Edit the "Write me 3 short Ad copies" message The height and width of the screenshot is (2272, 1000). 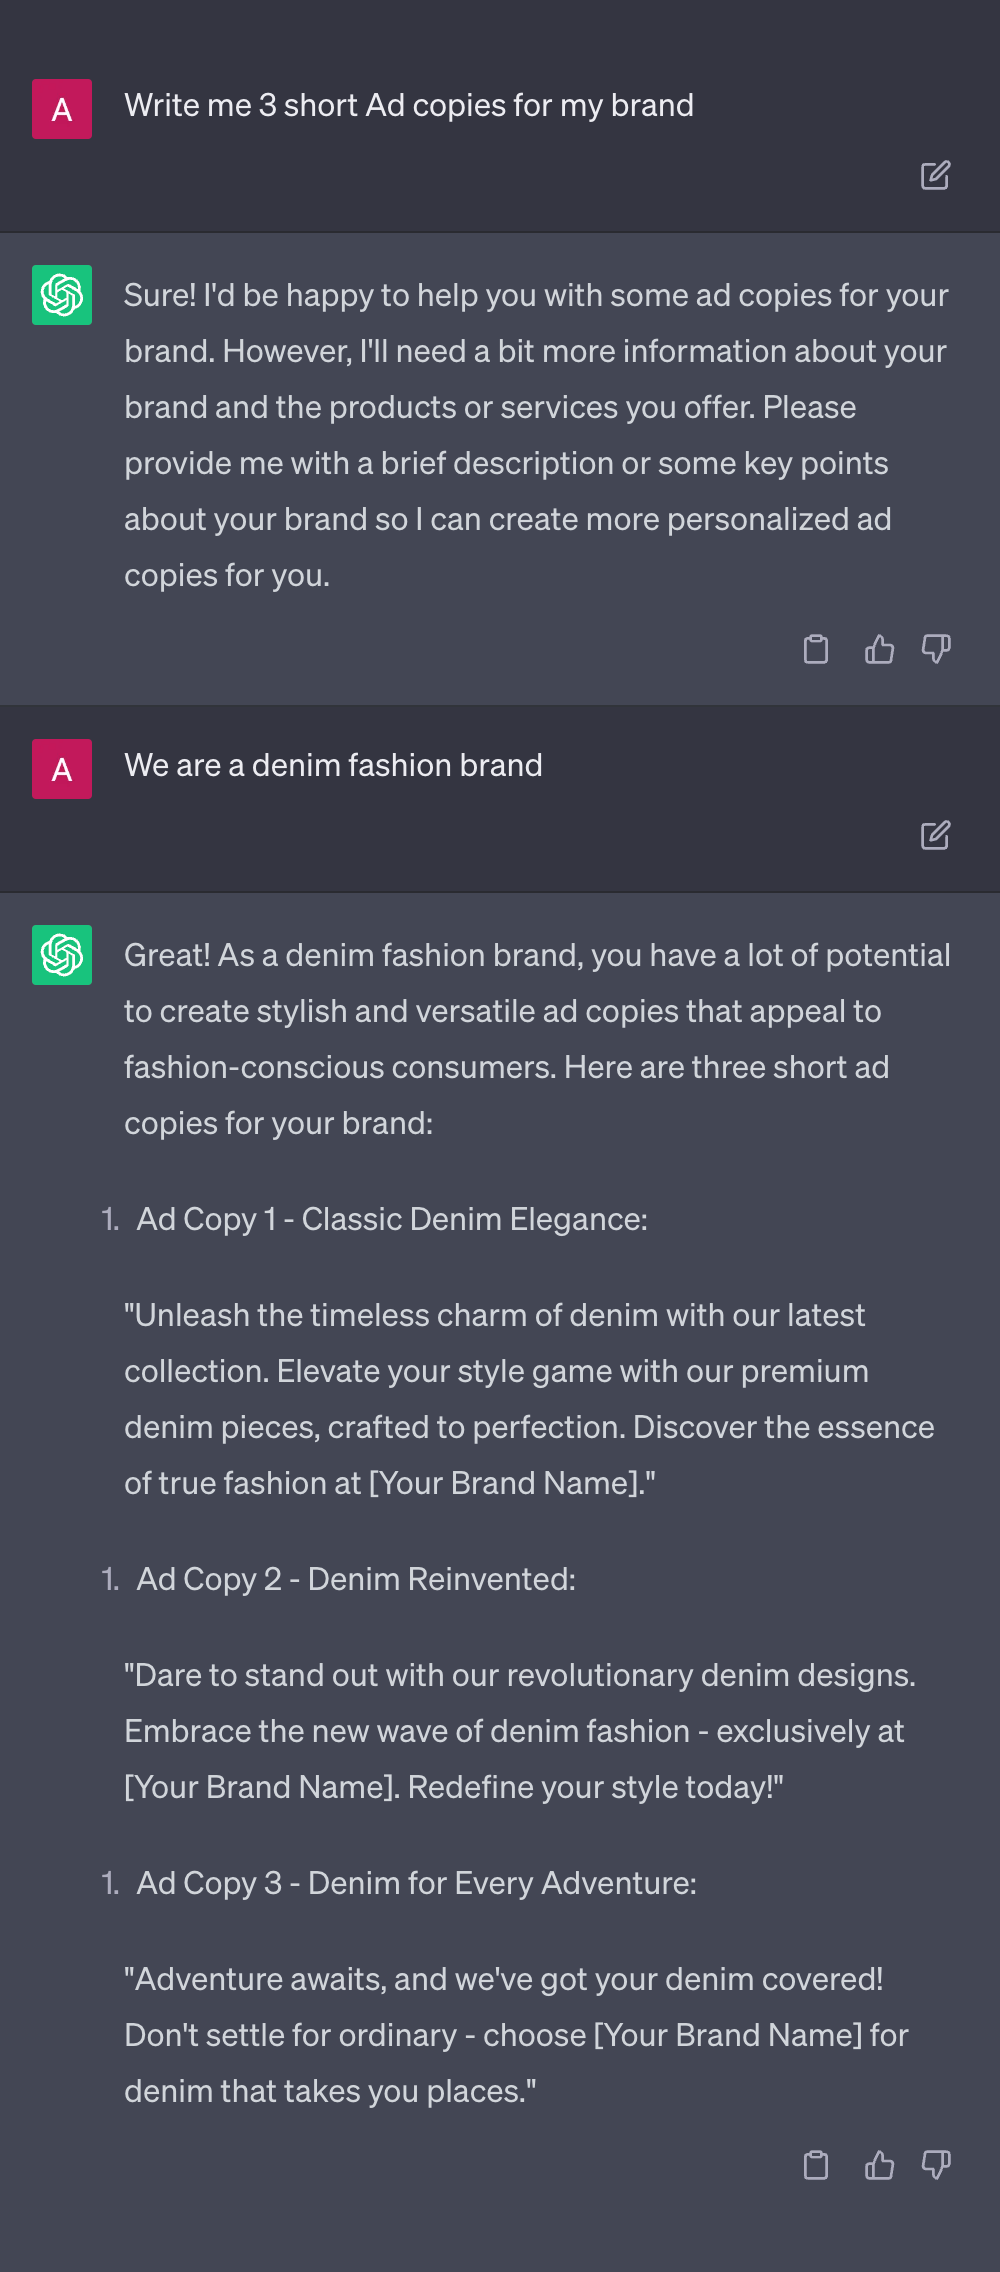coord(935,176)
